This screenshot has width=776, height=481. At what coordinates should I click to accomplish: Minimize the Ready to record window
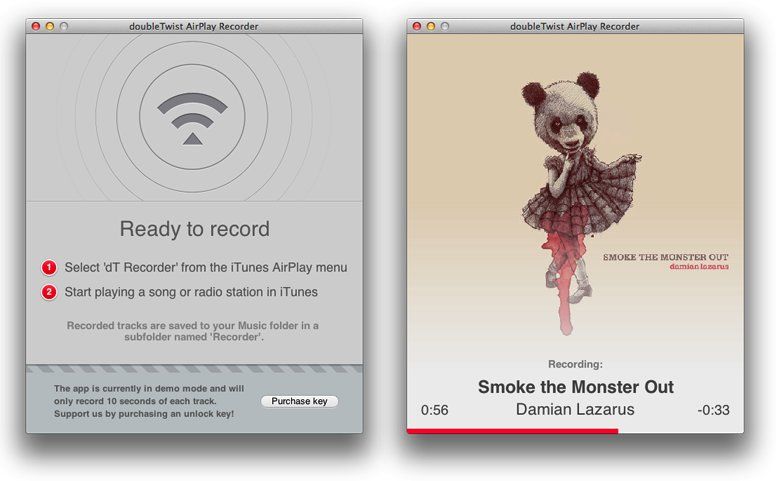(x=51, y=26)
